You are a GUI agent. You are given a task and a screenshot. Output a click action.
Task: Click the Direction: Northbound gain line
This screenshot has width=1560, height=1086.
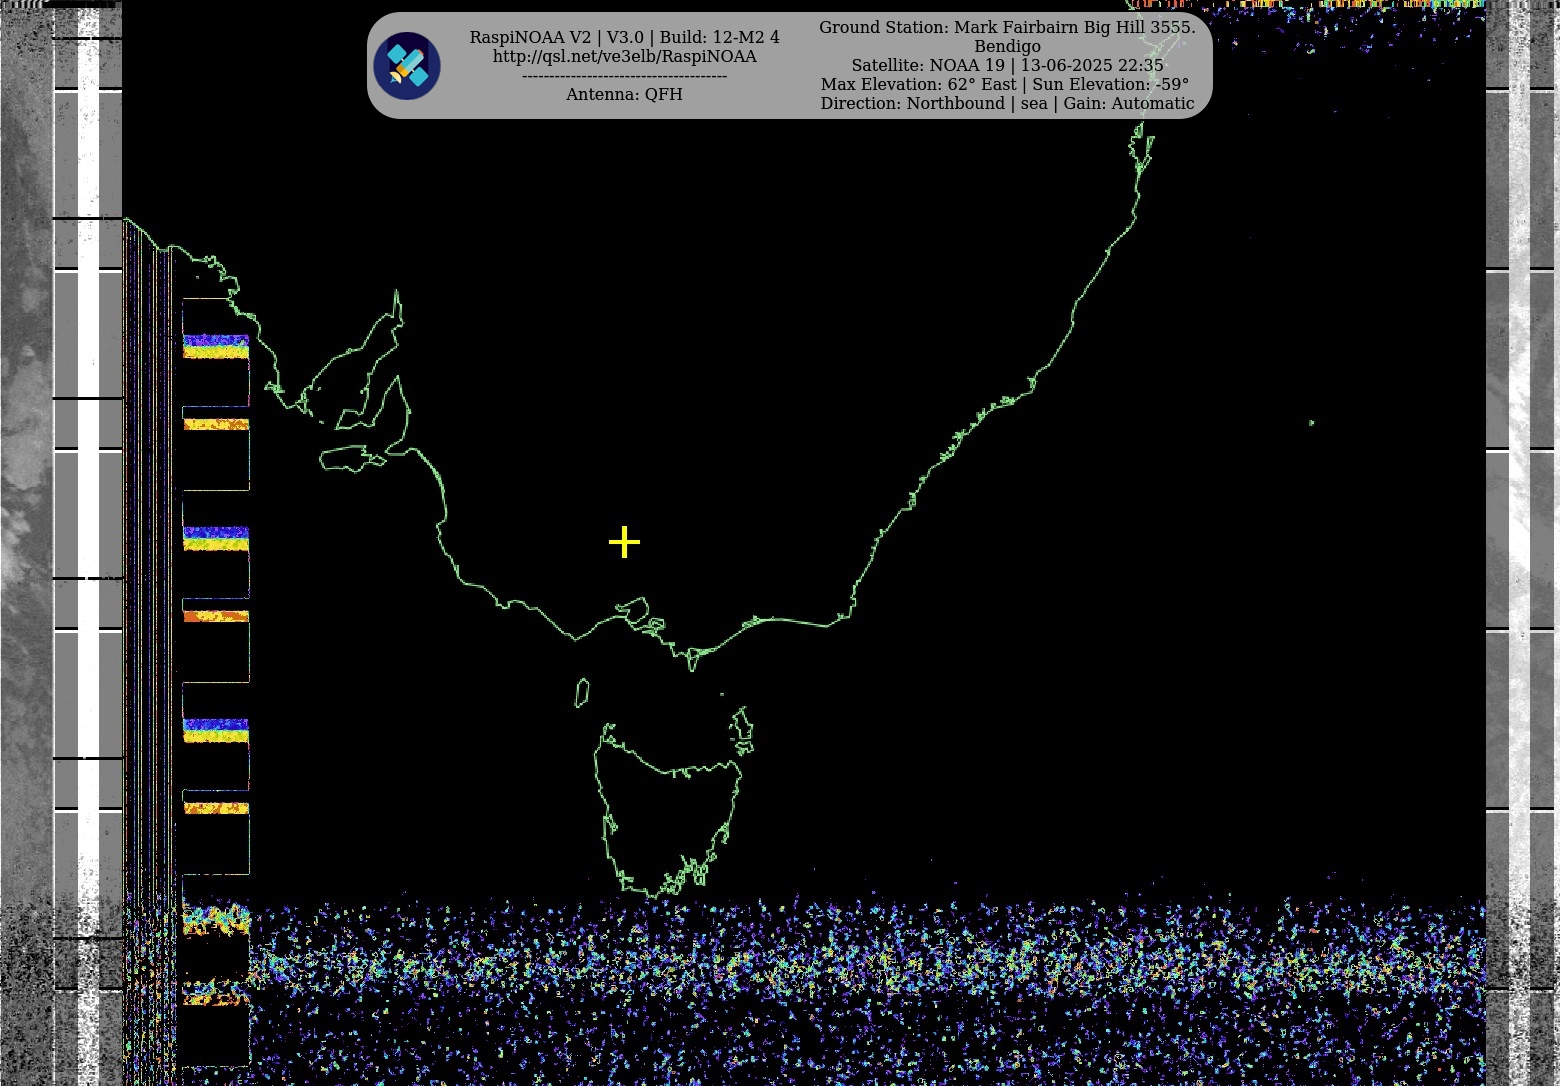click(x=1006, y=104)
